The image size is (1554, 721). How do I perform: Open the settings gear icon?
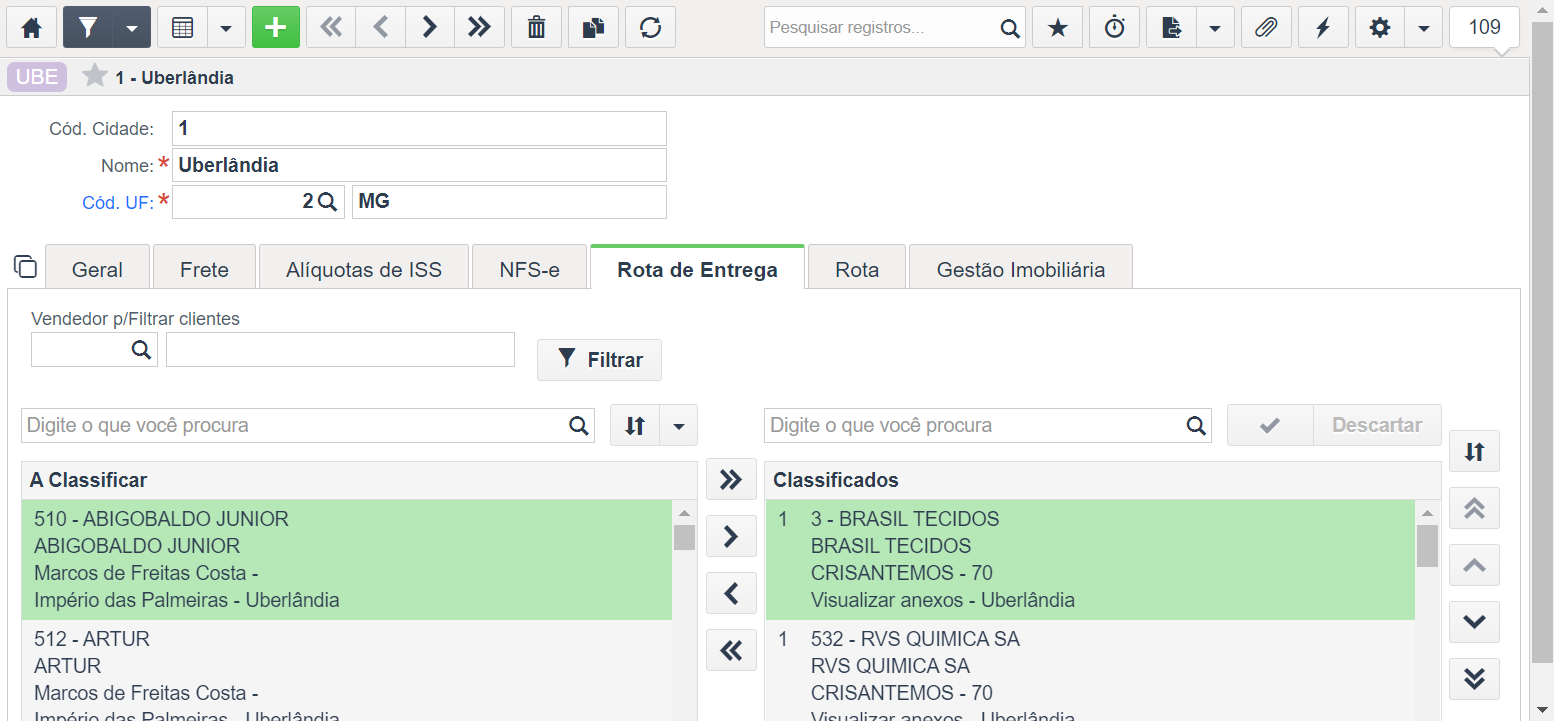click(1380, 28)
